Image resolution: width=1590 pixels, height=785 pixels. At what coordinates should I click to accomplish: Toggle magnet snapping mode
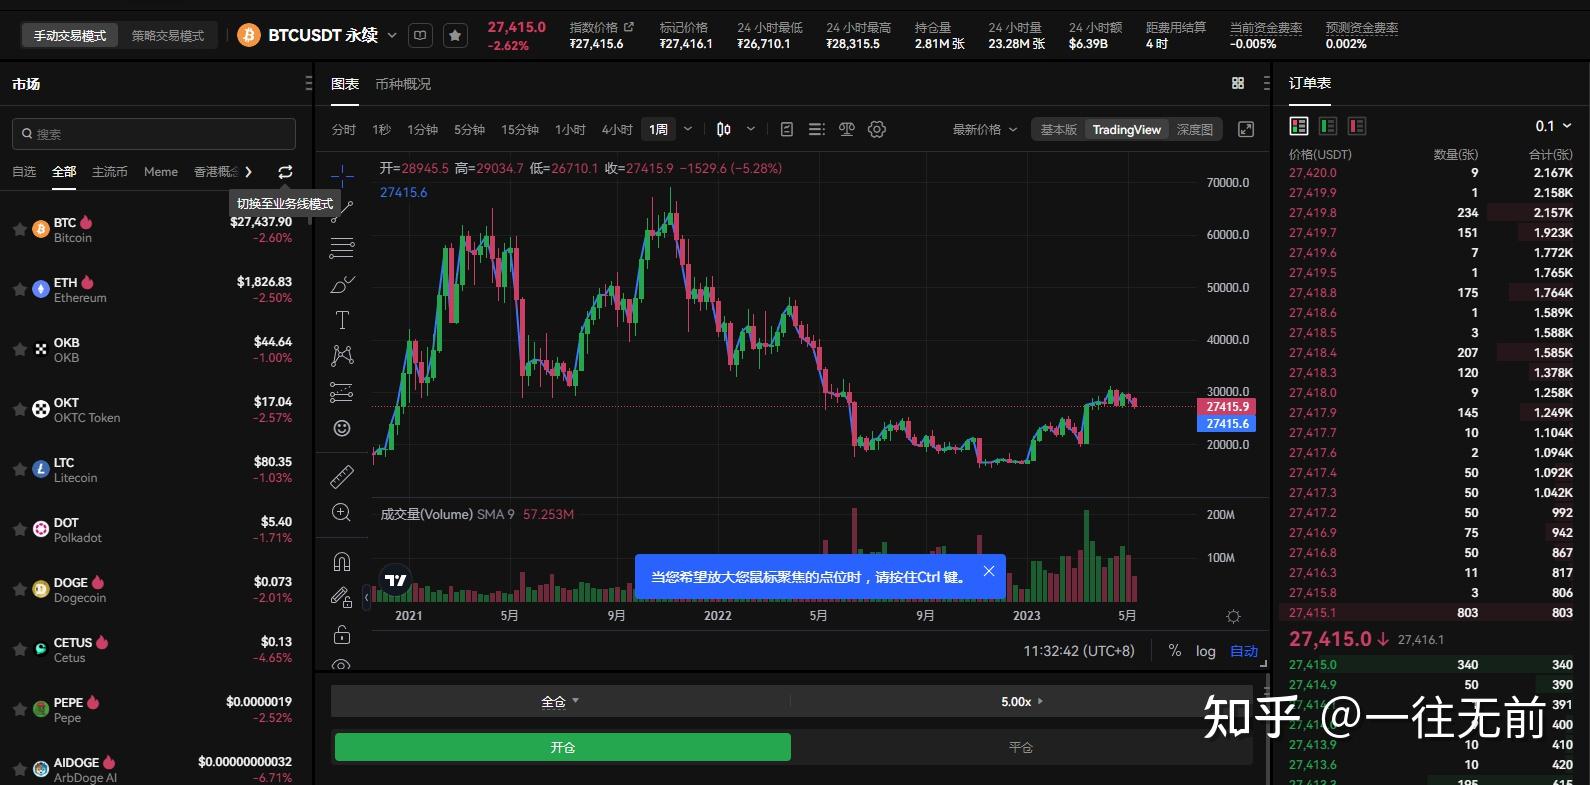[342, 561]
